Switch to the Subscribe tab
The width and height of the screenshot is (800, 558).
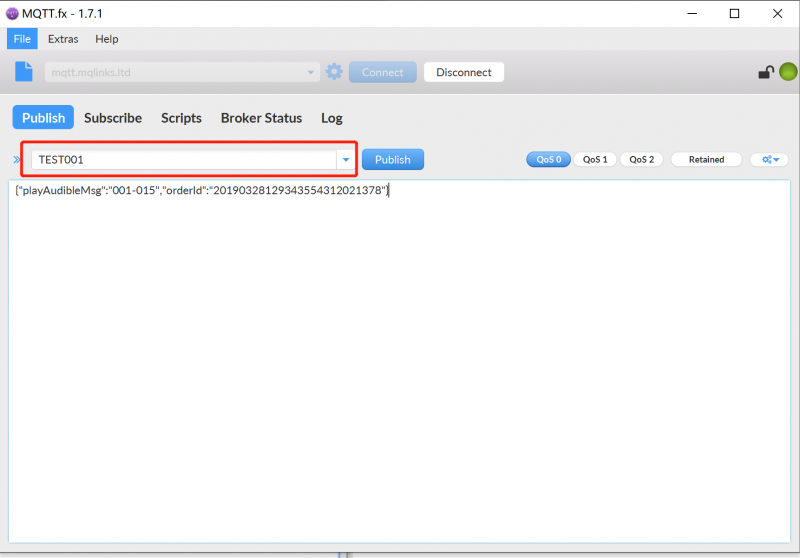113,118
